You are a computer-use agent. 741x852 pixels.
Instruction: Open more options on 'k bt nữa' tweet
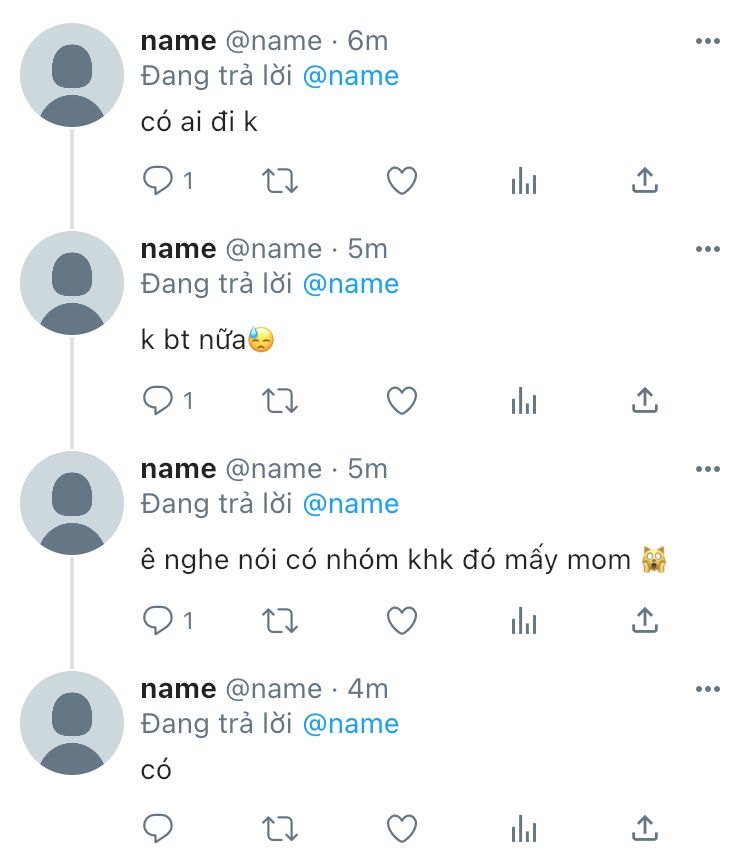(707, 249)
